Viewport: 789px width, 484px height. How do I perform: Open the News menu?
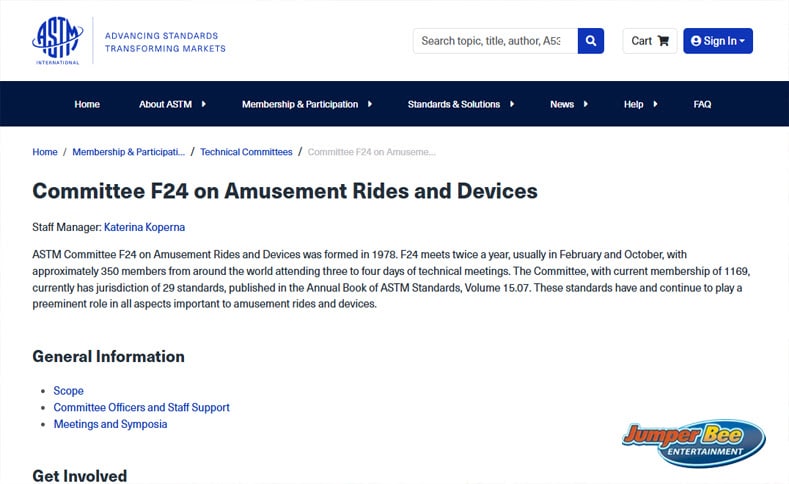pos(568,104)
